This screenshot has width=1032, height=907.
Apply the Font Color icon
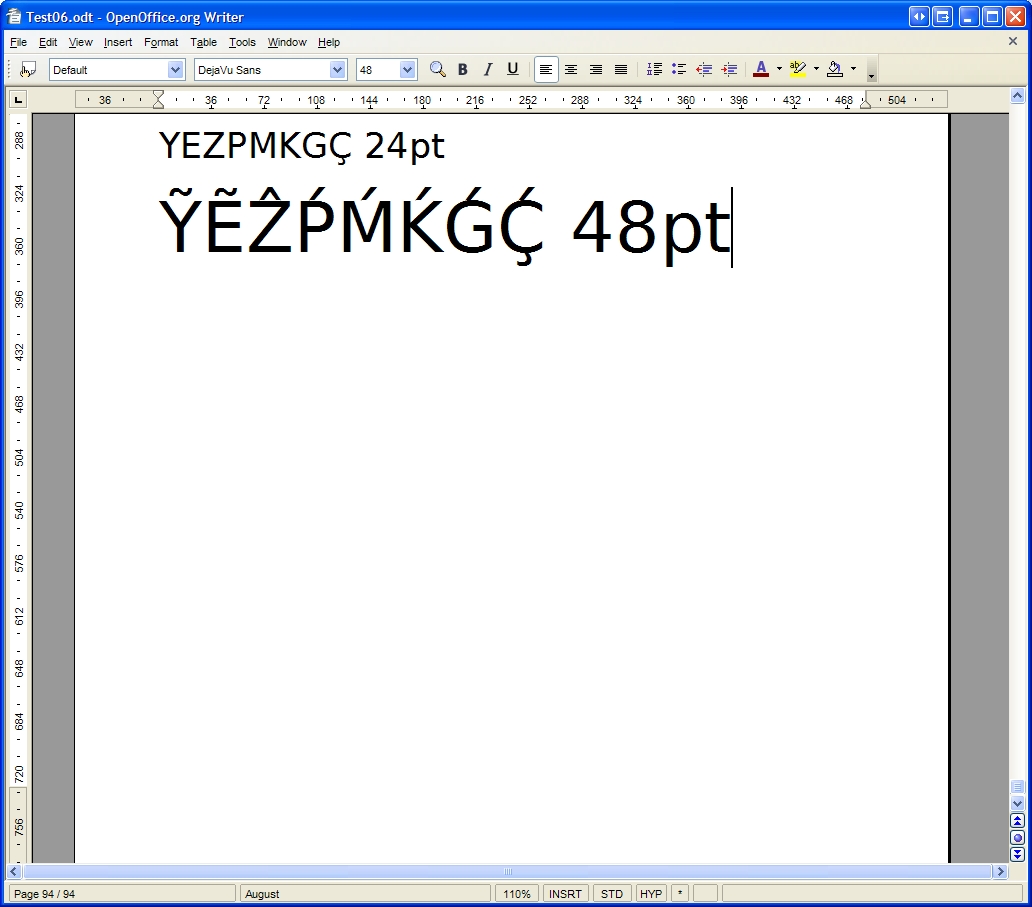point(761,69)
